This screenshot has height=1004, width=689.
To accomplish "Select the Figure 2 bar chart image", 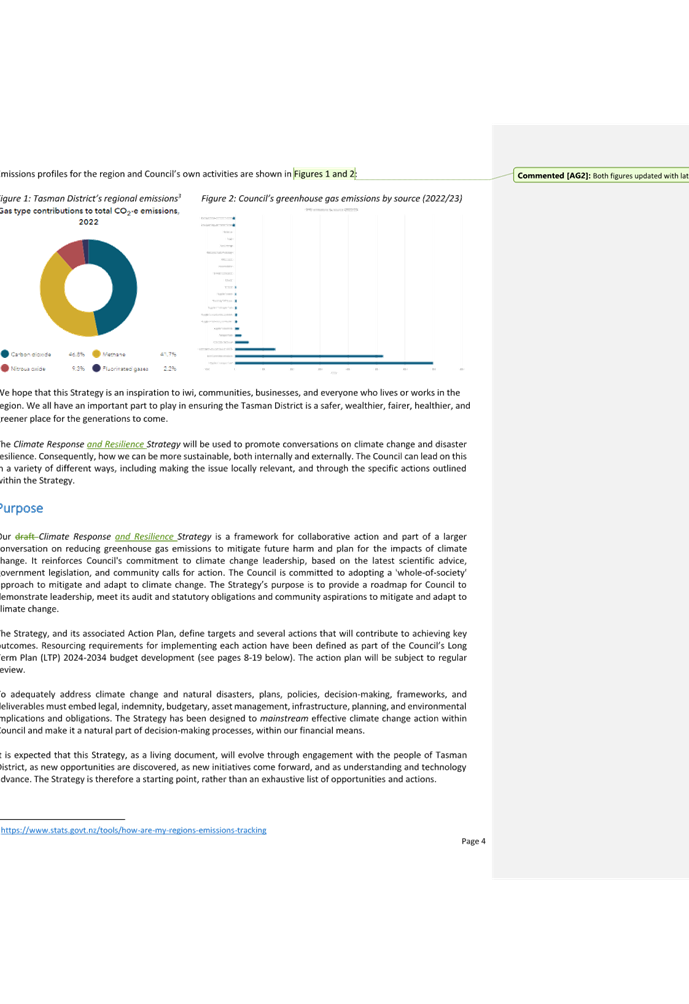I will 332,289.
